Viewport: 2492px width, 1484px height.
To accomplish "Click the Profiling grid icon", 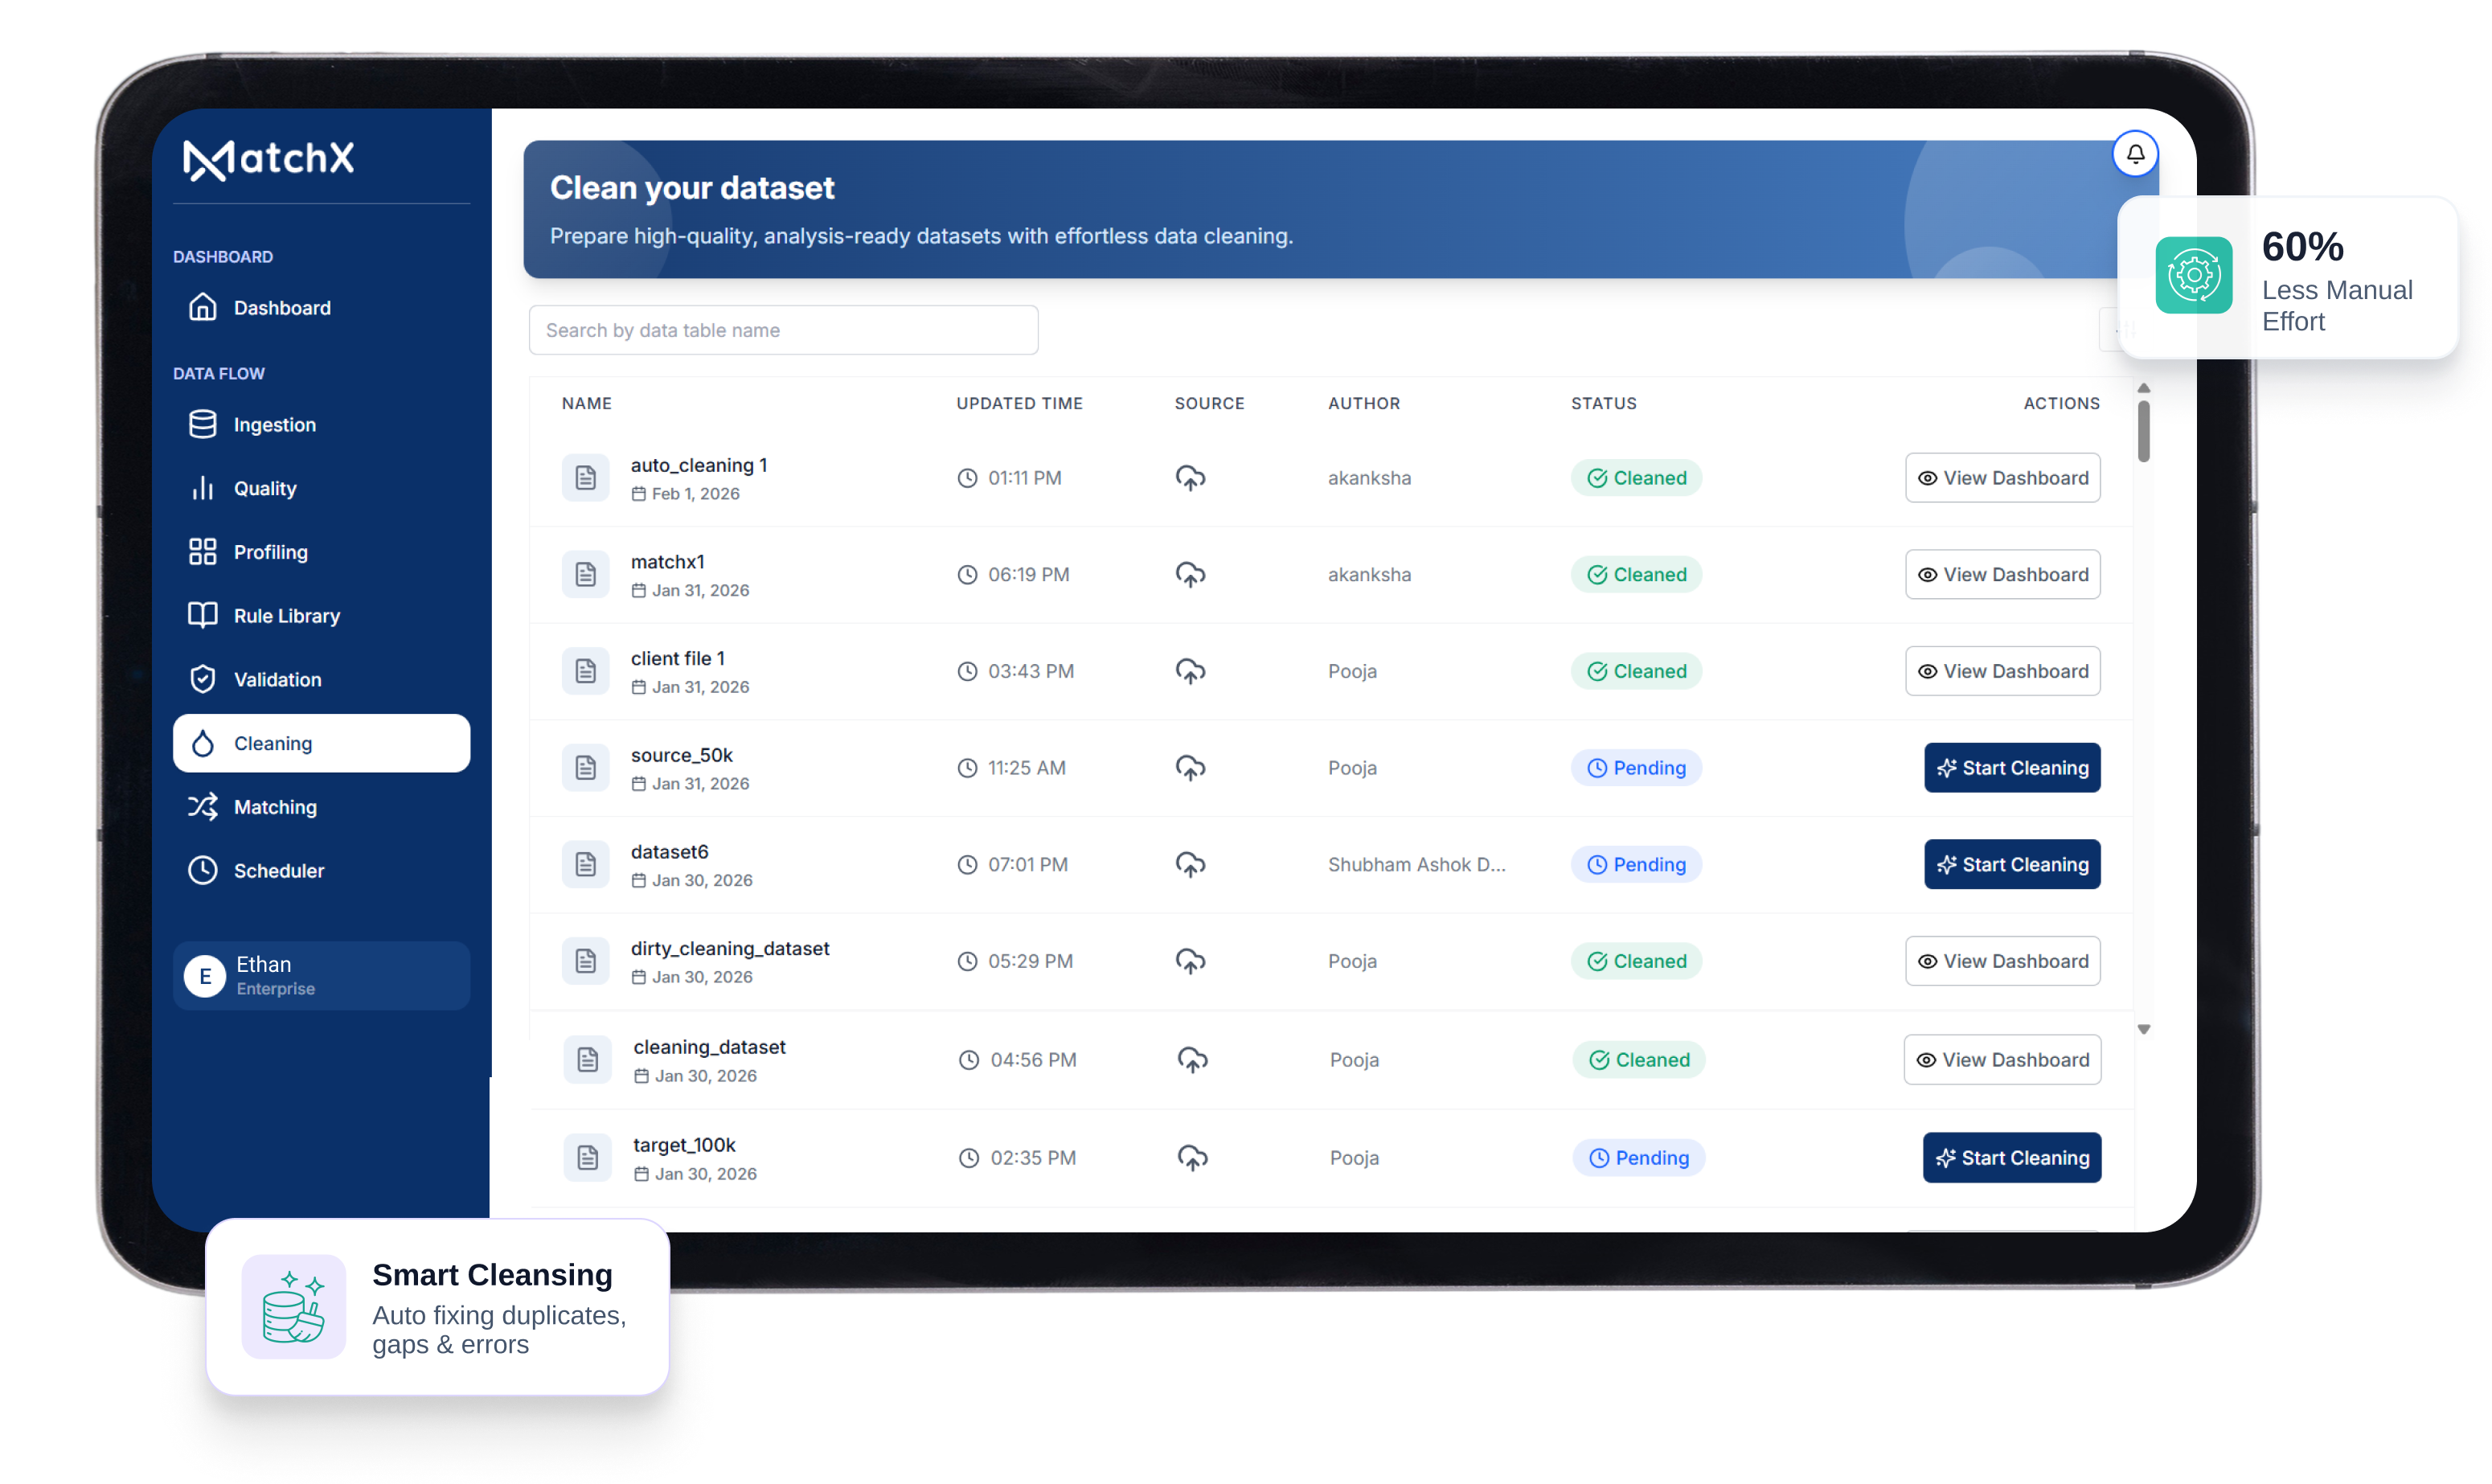I will pos(203,551).
